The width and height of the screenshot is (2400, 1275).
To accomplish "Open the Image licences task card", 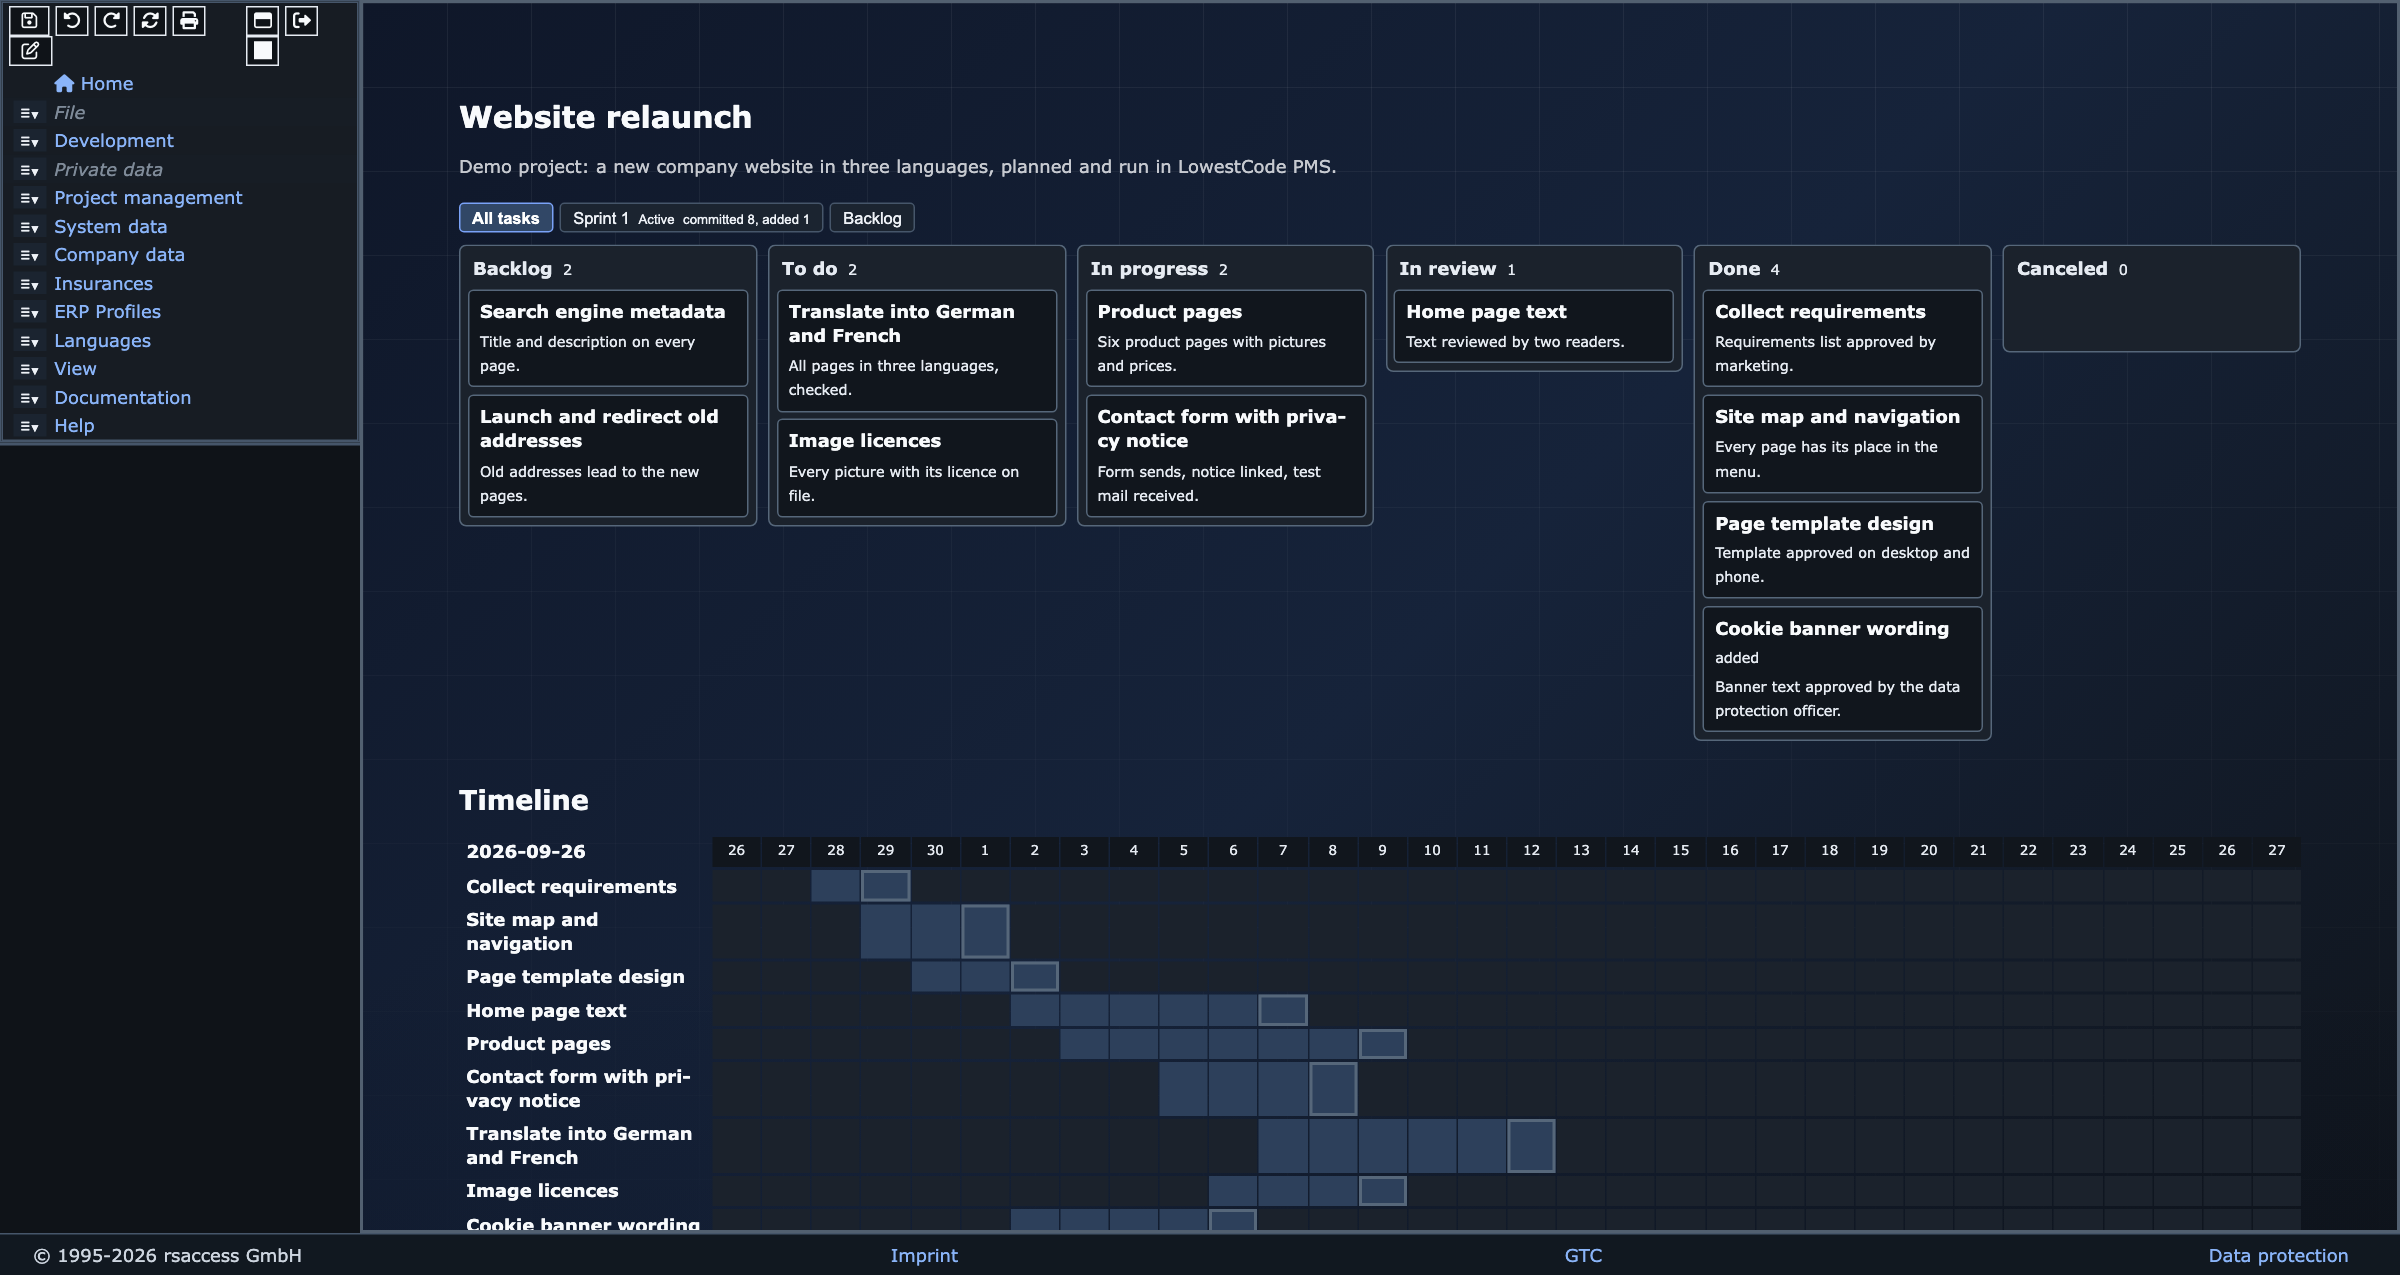I will (x=917, y=468).
